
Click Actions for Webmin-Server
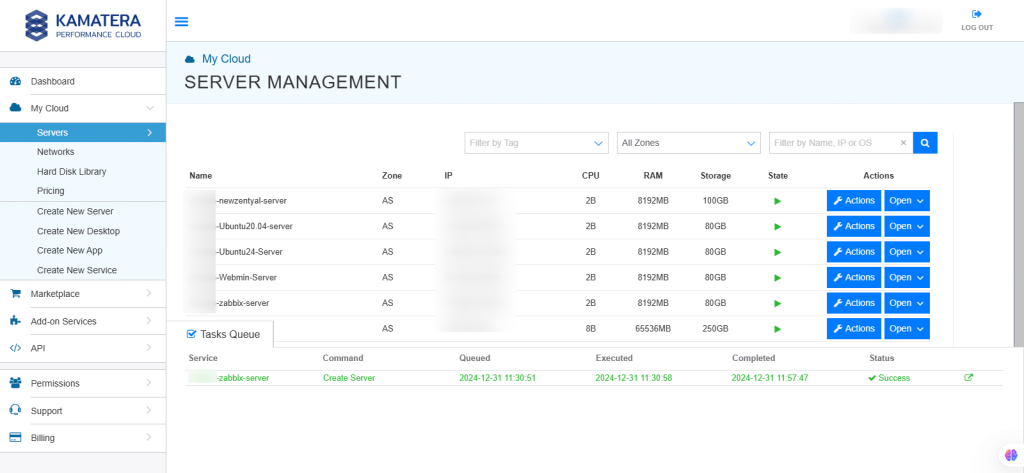click(854, 277)
